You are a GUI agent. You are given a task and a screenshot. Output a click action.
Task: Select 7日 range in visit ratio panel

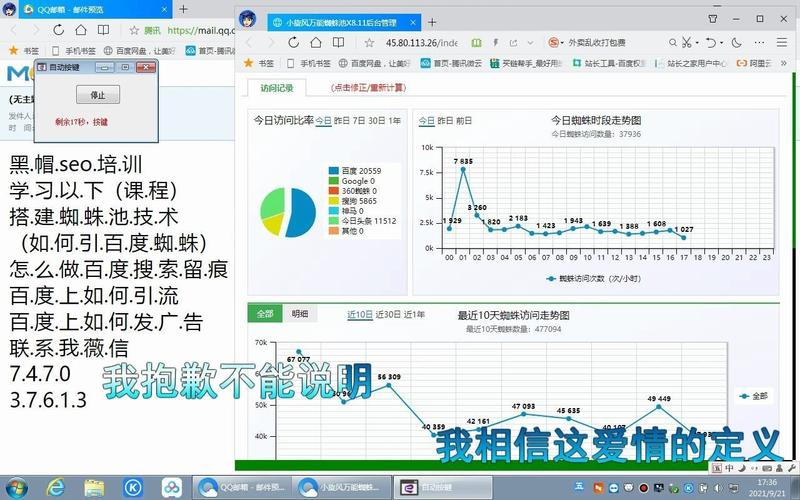click(359, 121)
